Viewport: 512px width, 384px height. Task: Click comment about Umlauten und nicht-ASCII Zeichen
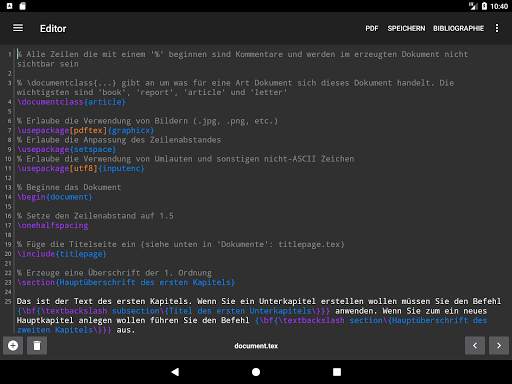click(185, 159)
